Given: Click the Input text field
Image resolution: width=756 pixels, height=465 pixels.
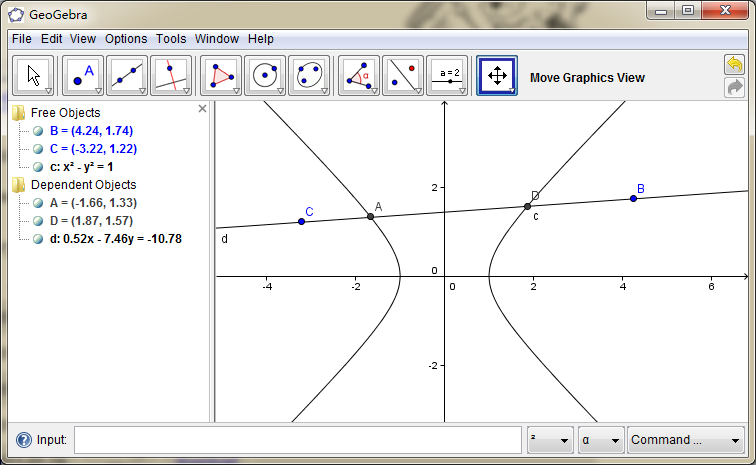Looking at the screenshot, I should tap(297, 440).
